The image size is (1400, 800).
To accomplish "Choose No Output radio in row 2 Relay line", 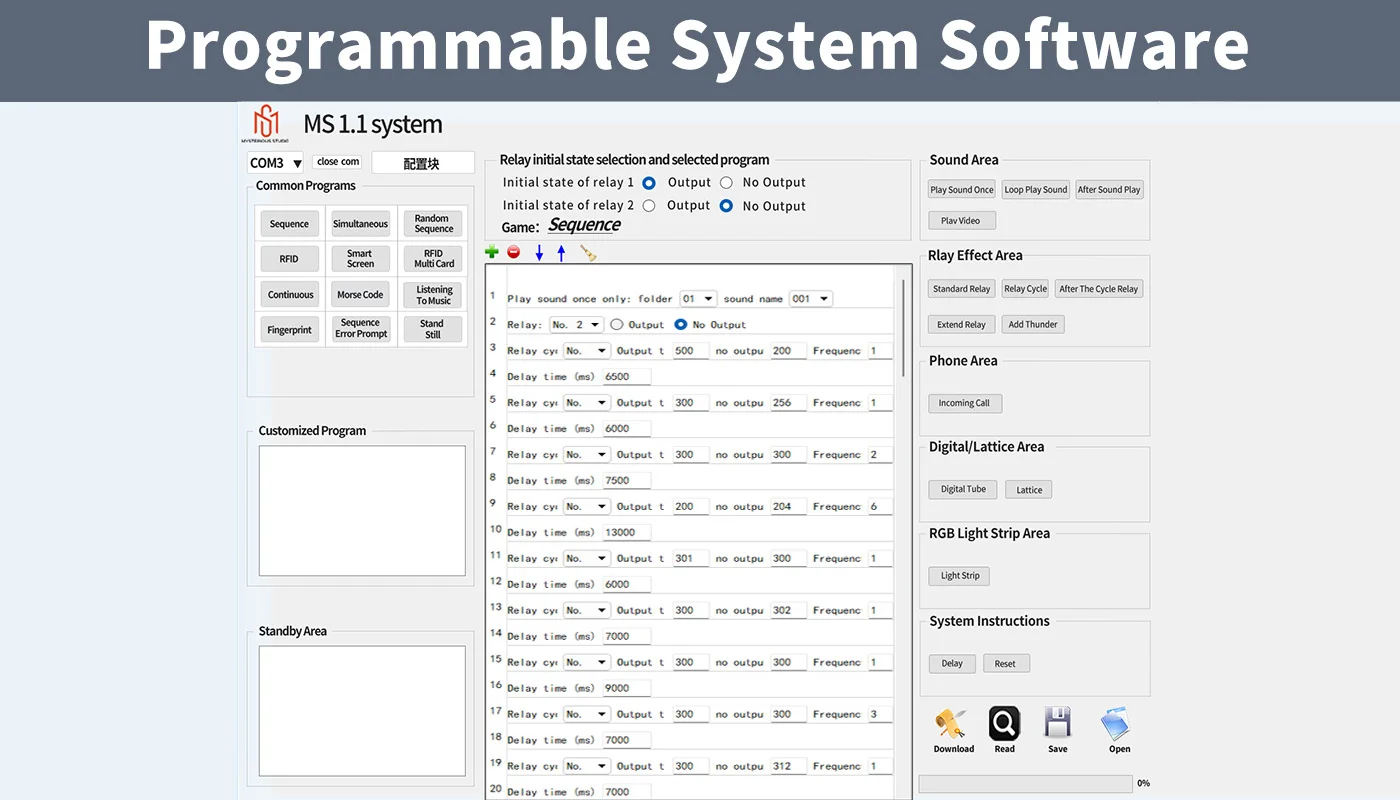I will coord(681,325).
